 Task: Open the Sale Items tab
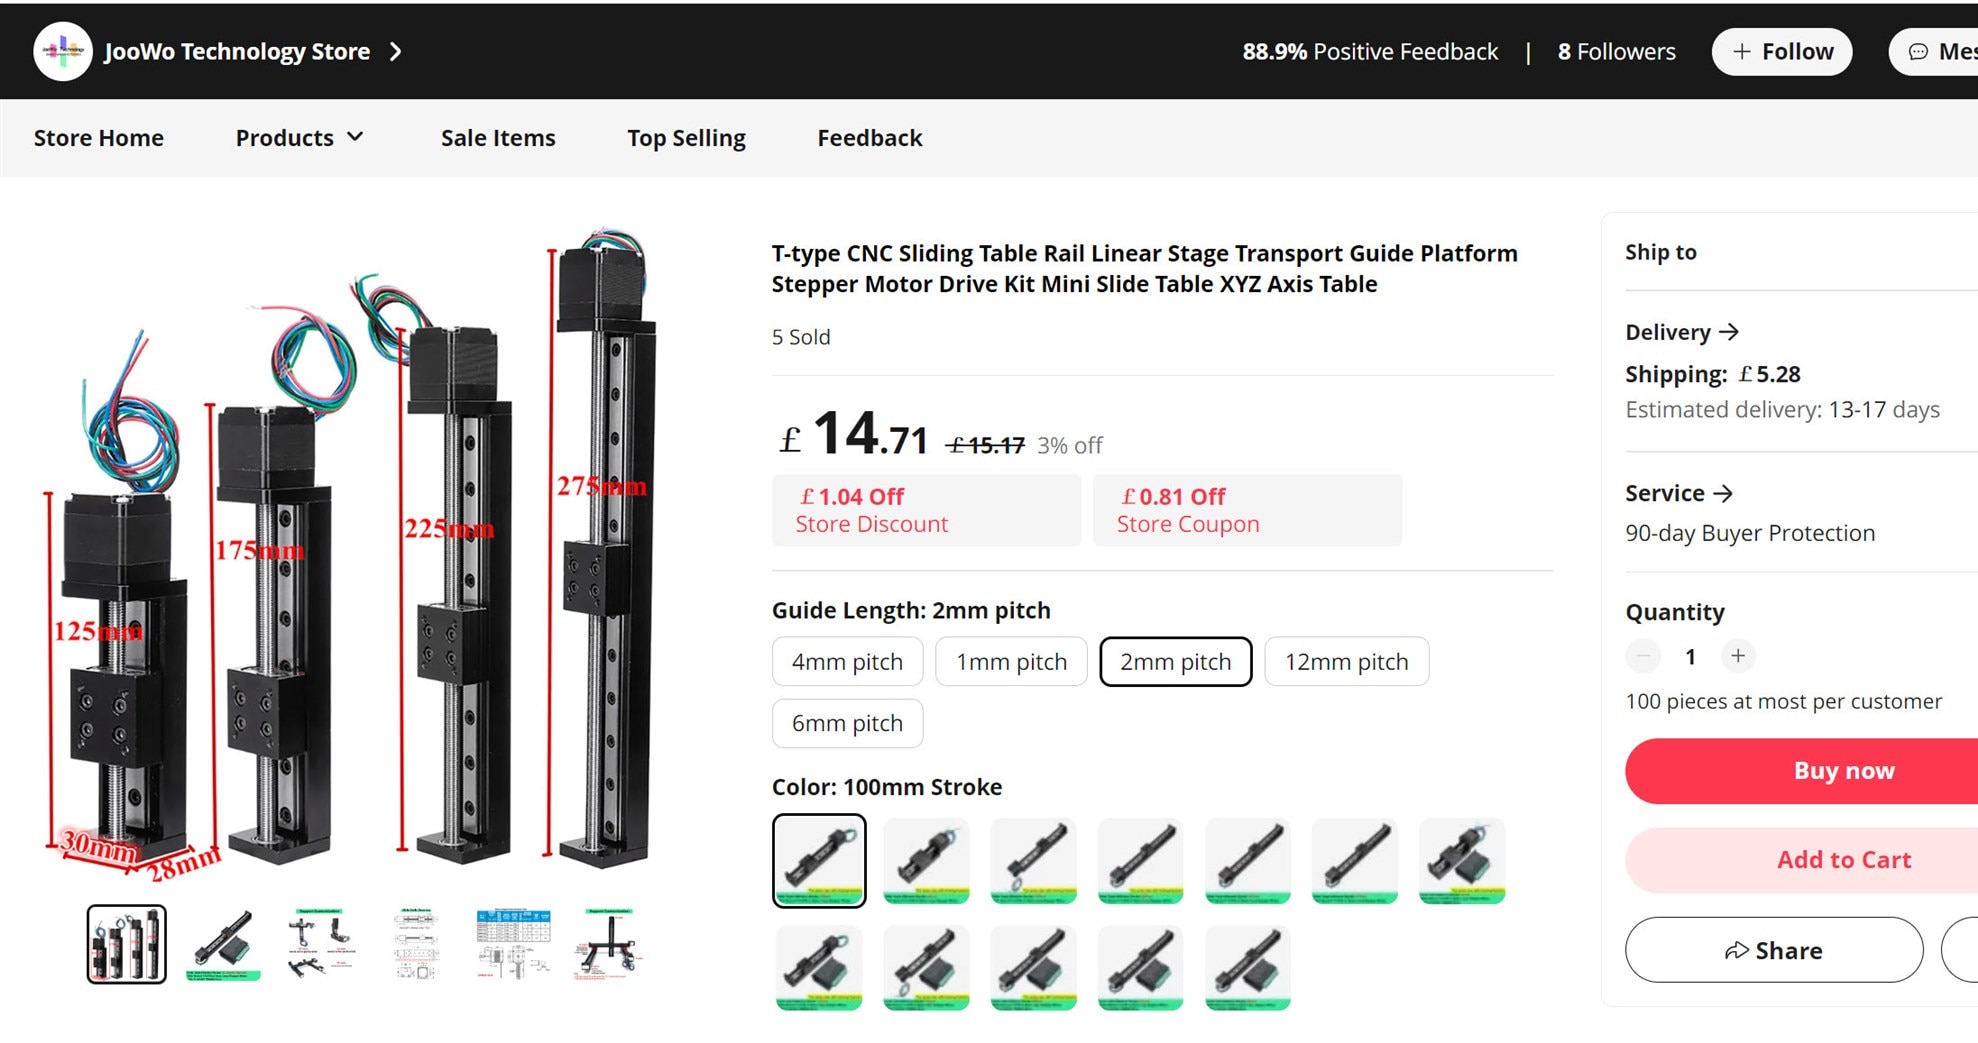498,138
